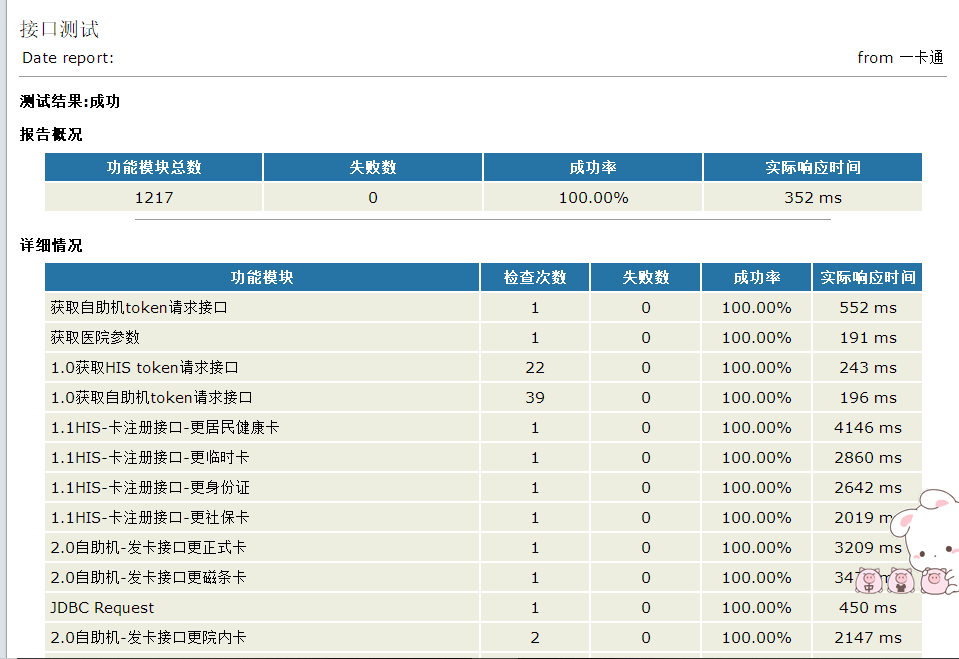Click the 详细情况 heading
Screen dimensions: 959x659
51,245
